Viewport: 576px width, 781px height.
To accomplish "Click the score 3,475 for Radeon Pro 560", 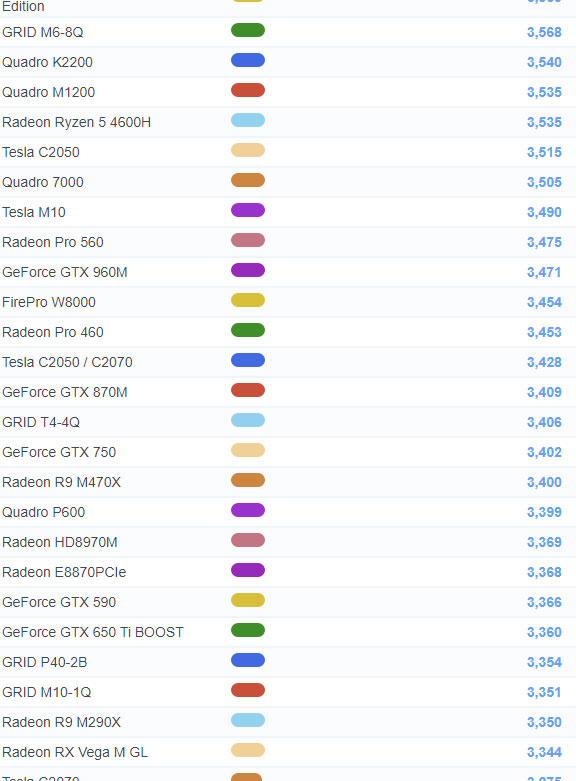I will pyautogui.click(x=544, y=242).
